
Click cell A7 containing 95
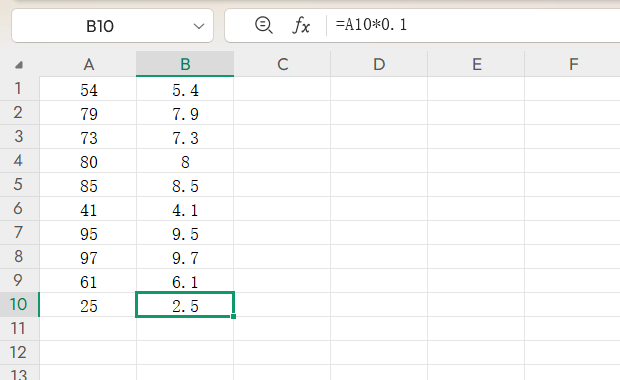88,233
